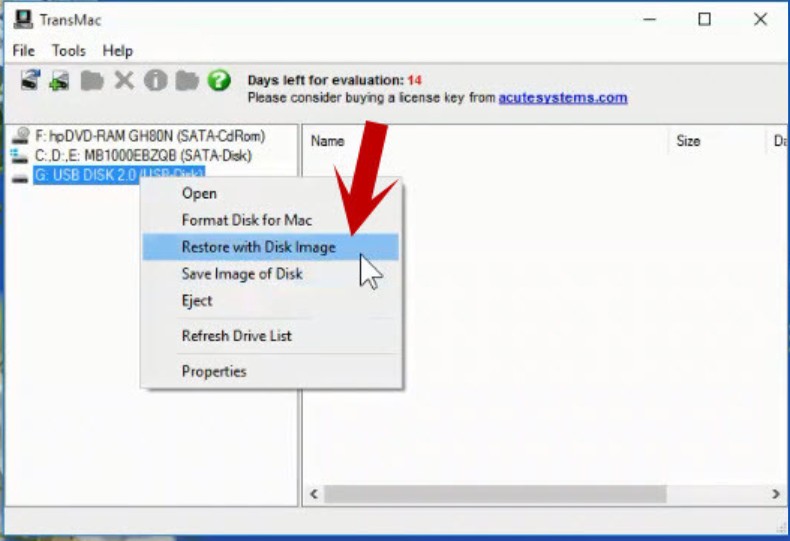This screenshot has height=541, width=790.
Task: Click the grayed-out folder toolbar icon
Action: [92, 81]
